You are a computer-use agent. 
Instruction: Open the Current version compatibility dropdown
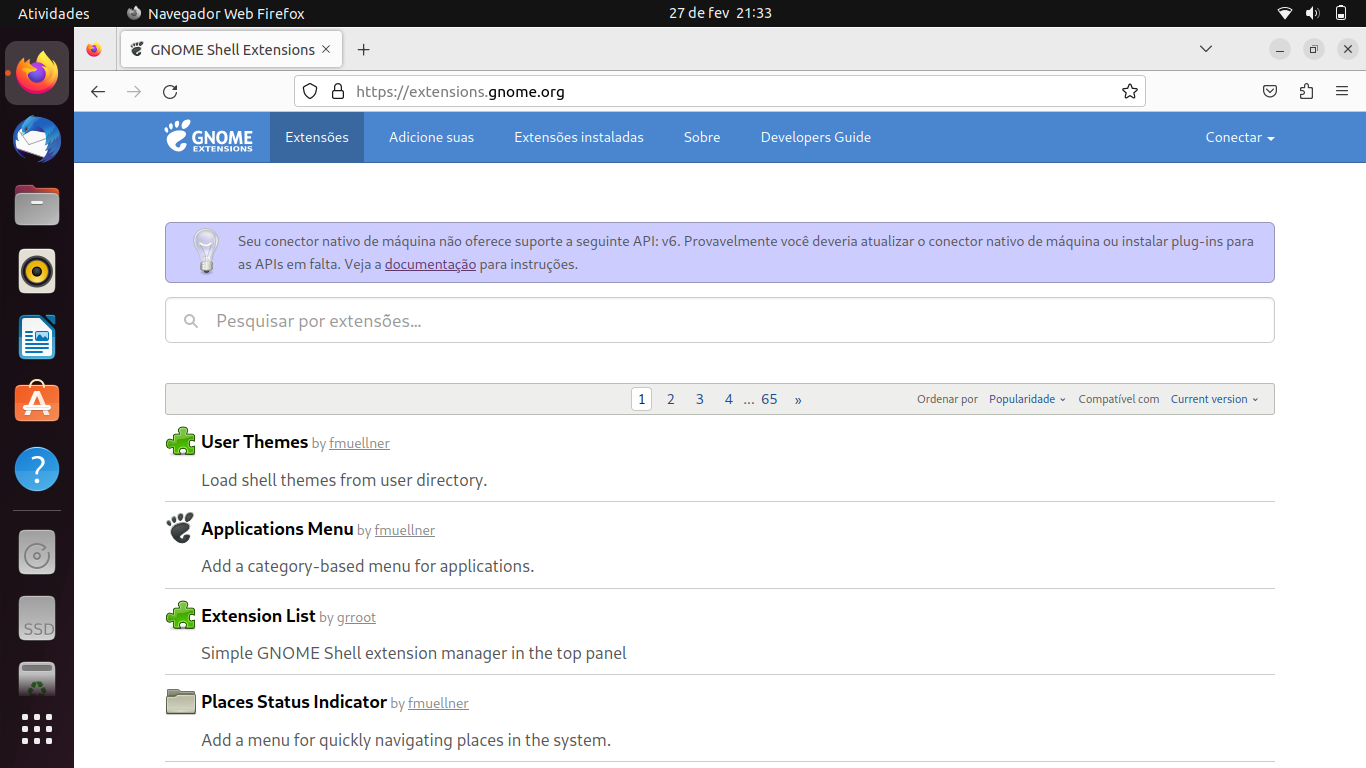1214,399
